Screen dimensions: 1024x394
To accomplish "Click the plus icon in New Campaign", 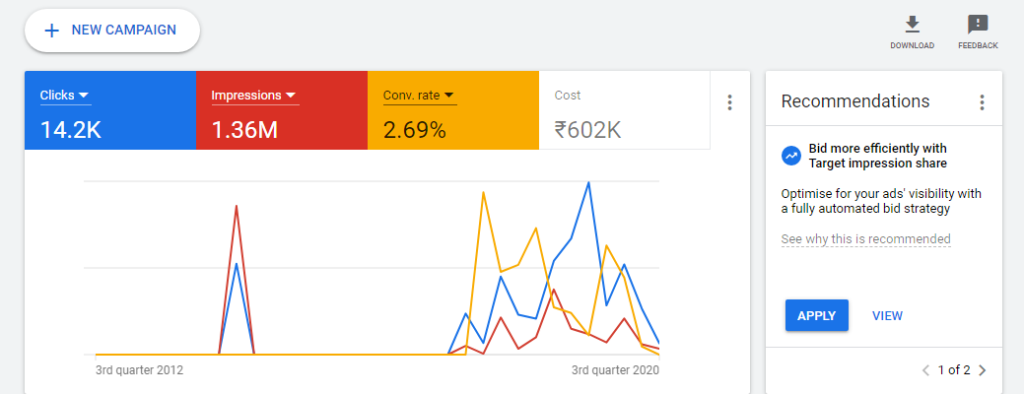I will coord(51,30).
